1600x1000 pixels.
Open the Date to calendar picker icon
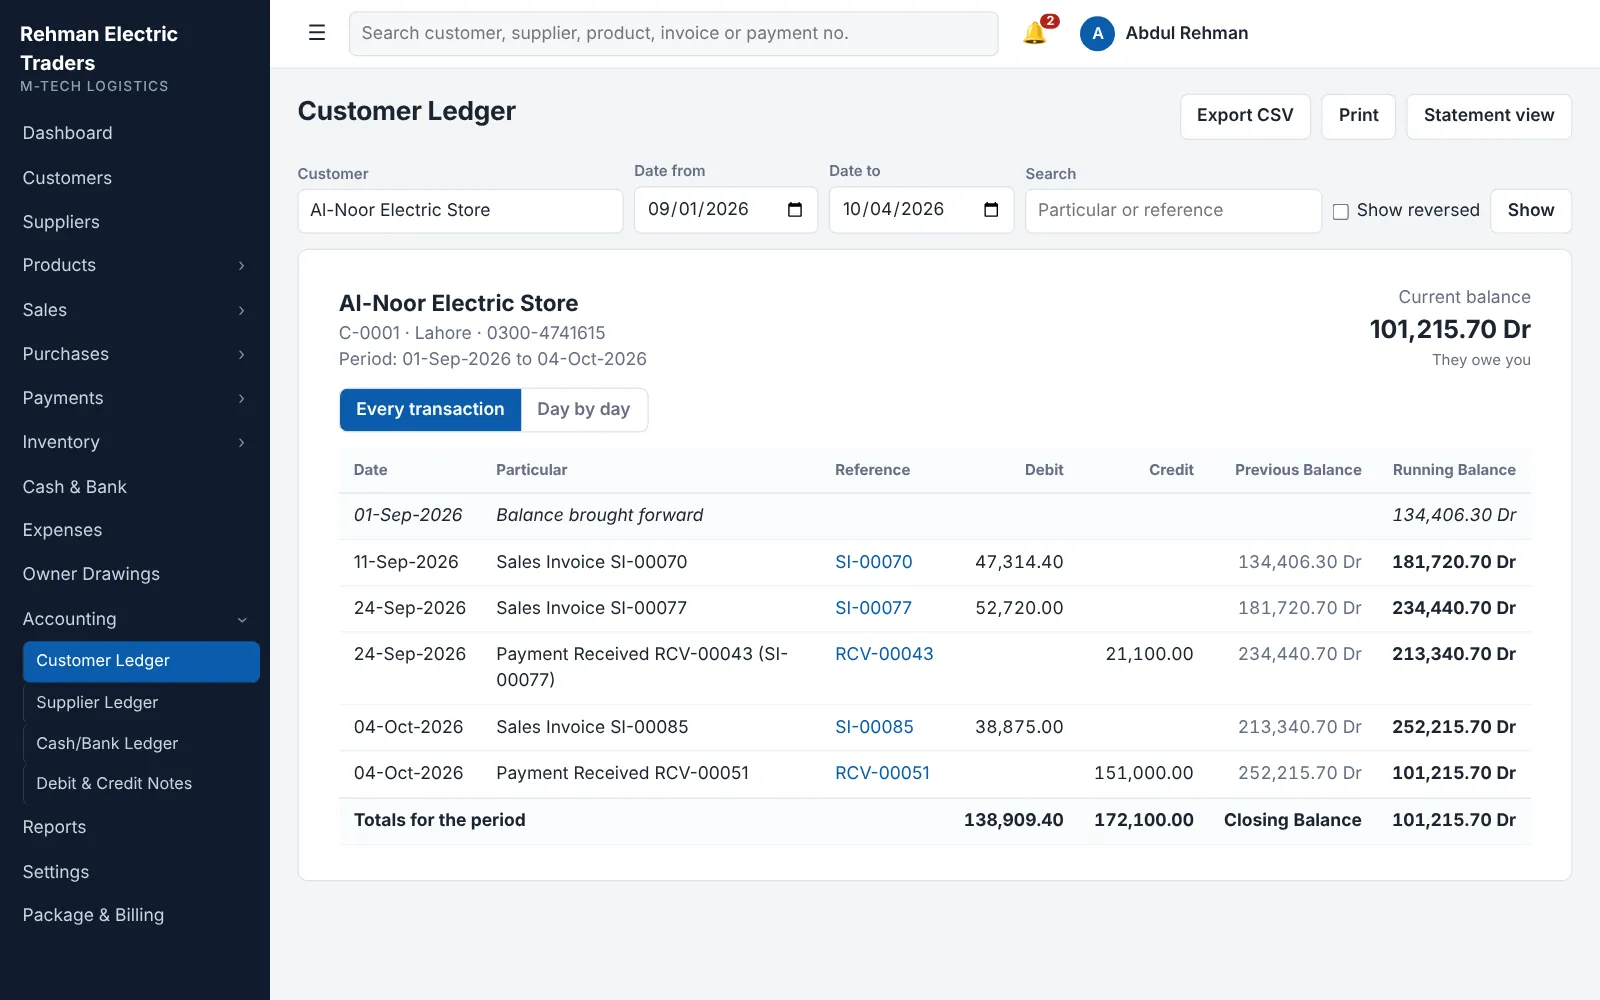click(991, 210)
